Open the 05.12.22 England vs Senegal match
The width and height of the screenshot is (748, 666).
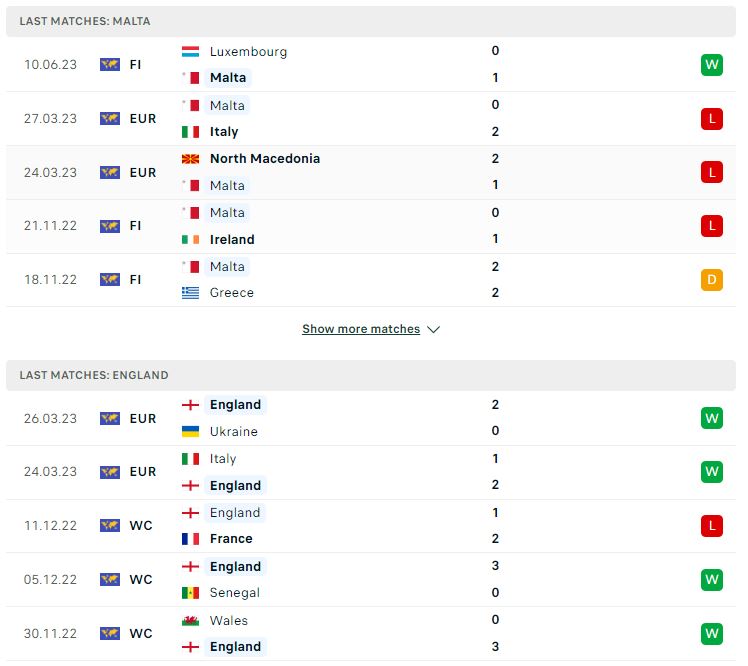(x=371, y=580)
